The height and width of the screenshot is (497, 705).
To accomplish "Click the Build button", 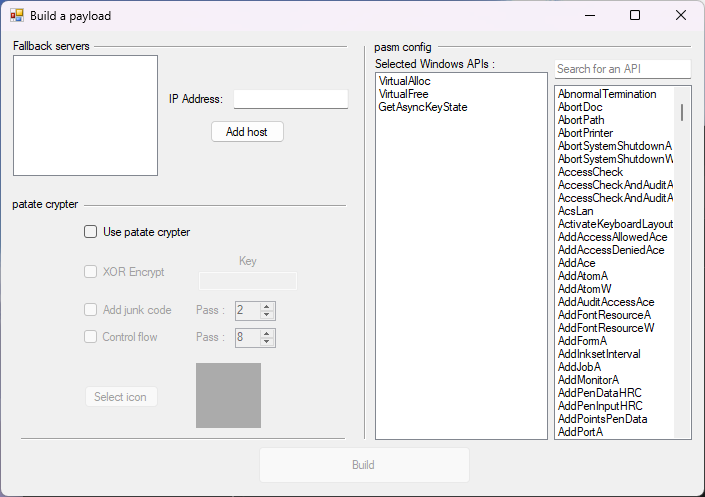I will tap(364, 465).
